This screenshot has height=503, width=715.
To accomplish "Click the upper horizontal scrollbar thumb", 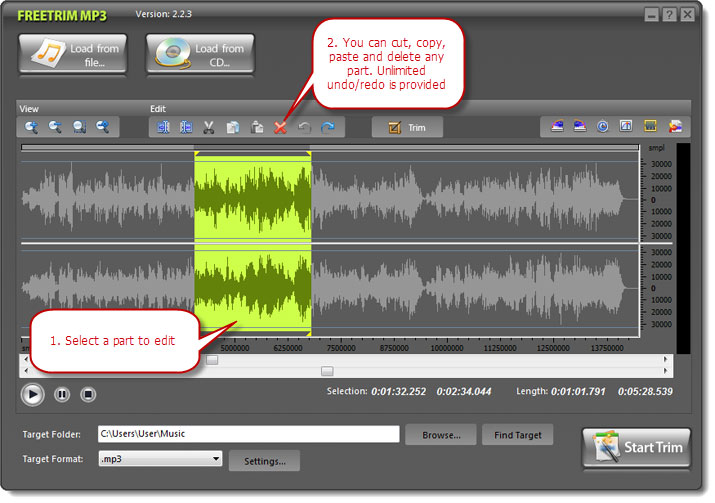I will [212, 360].
